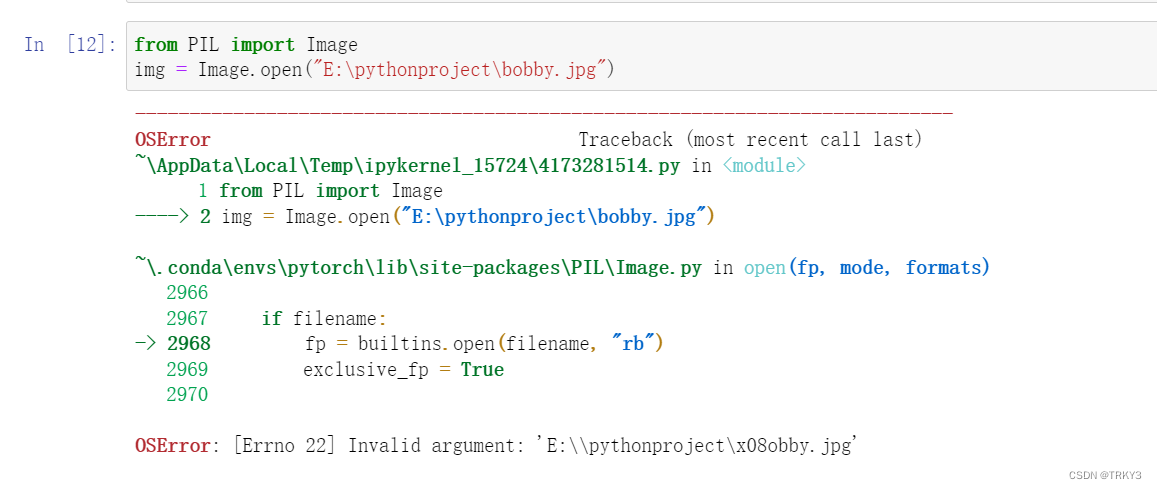Click line number 2966 in traceback
Screen dimensions: 1157x489
pos(187,294)
